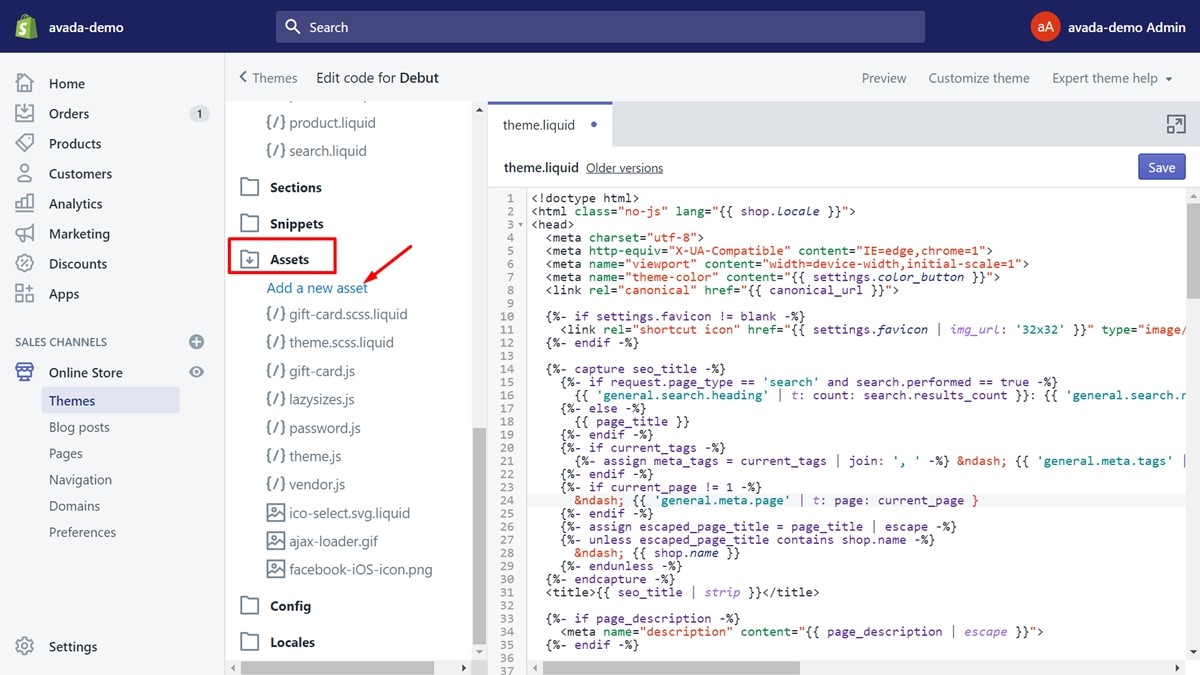
Task: Open the gift-card.js file
Action: (322, 371)
